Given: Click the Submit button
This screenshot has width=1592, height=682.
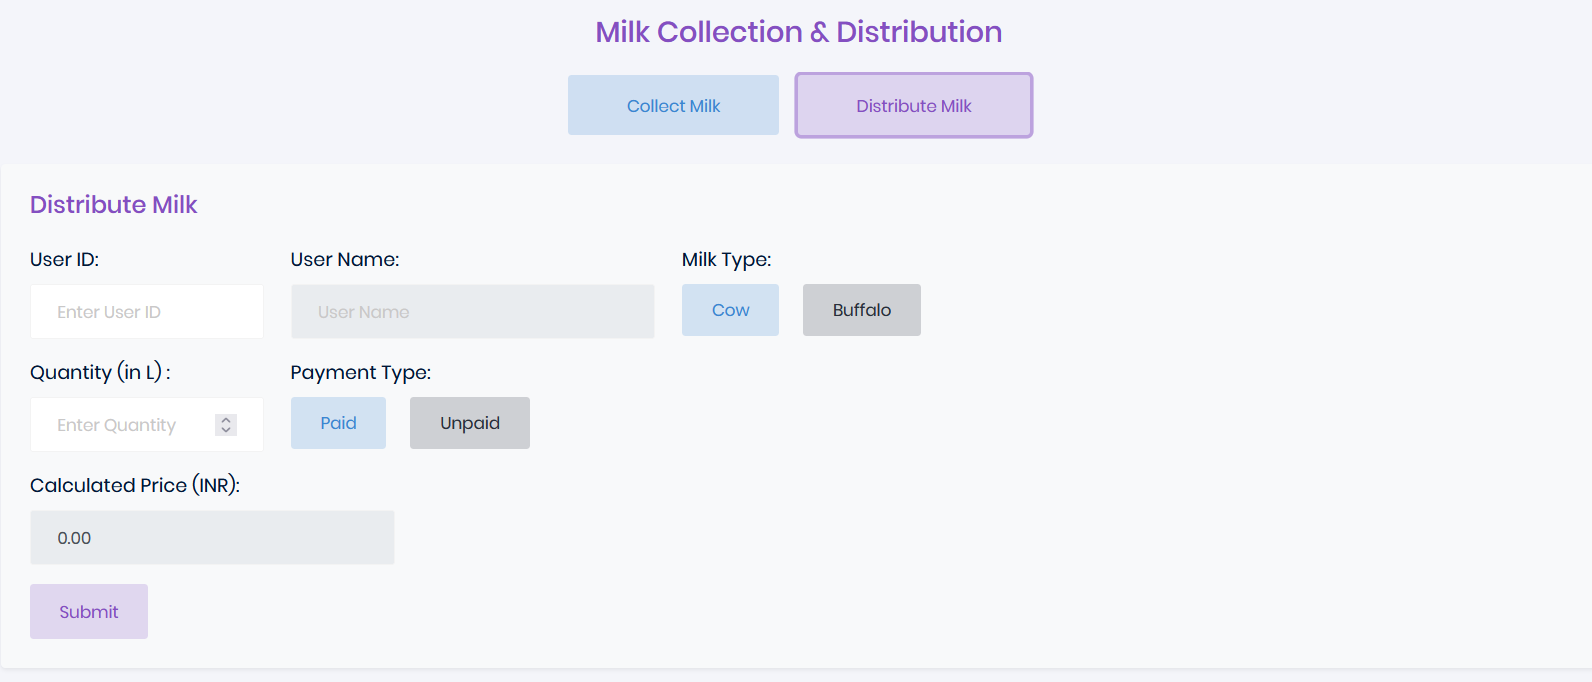Looking at the screenshot, I should (88, 611).
